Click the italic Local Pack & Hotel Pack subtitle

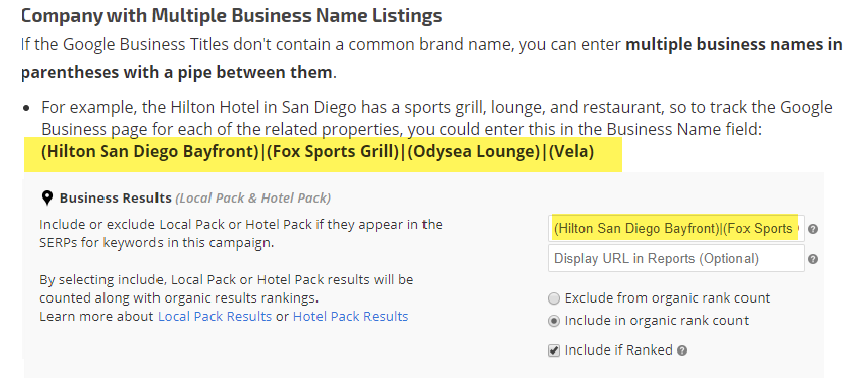253,198
